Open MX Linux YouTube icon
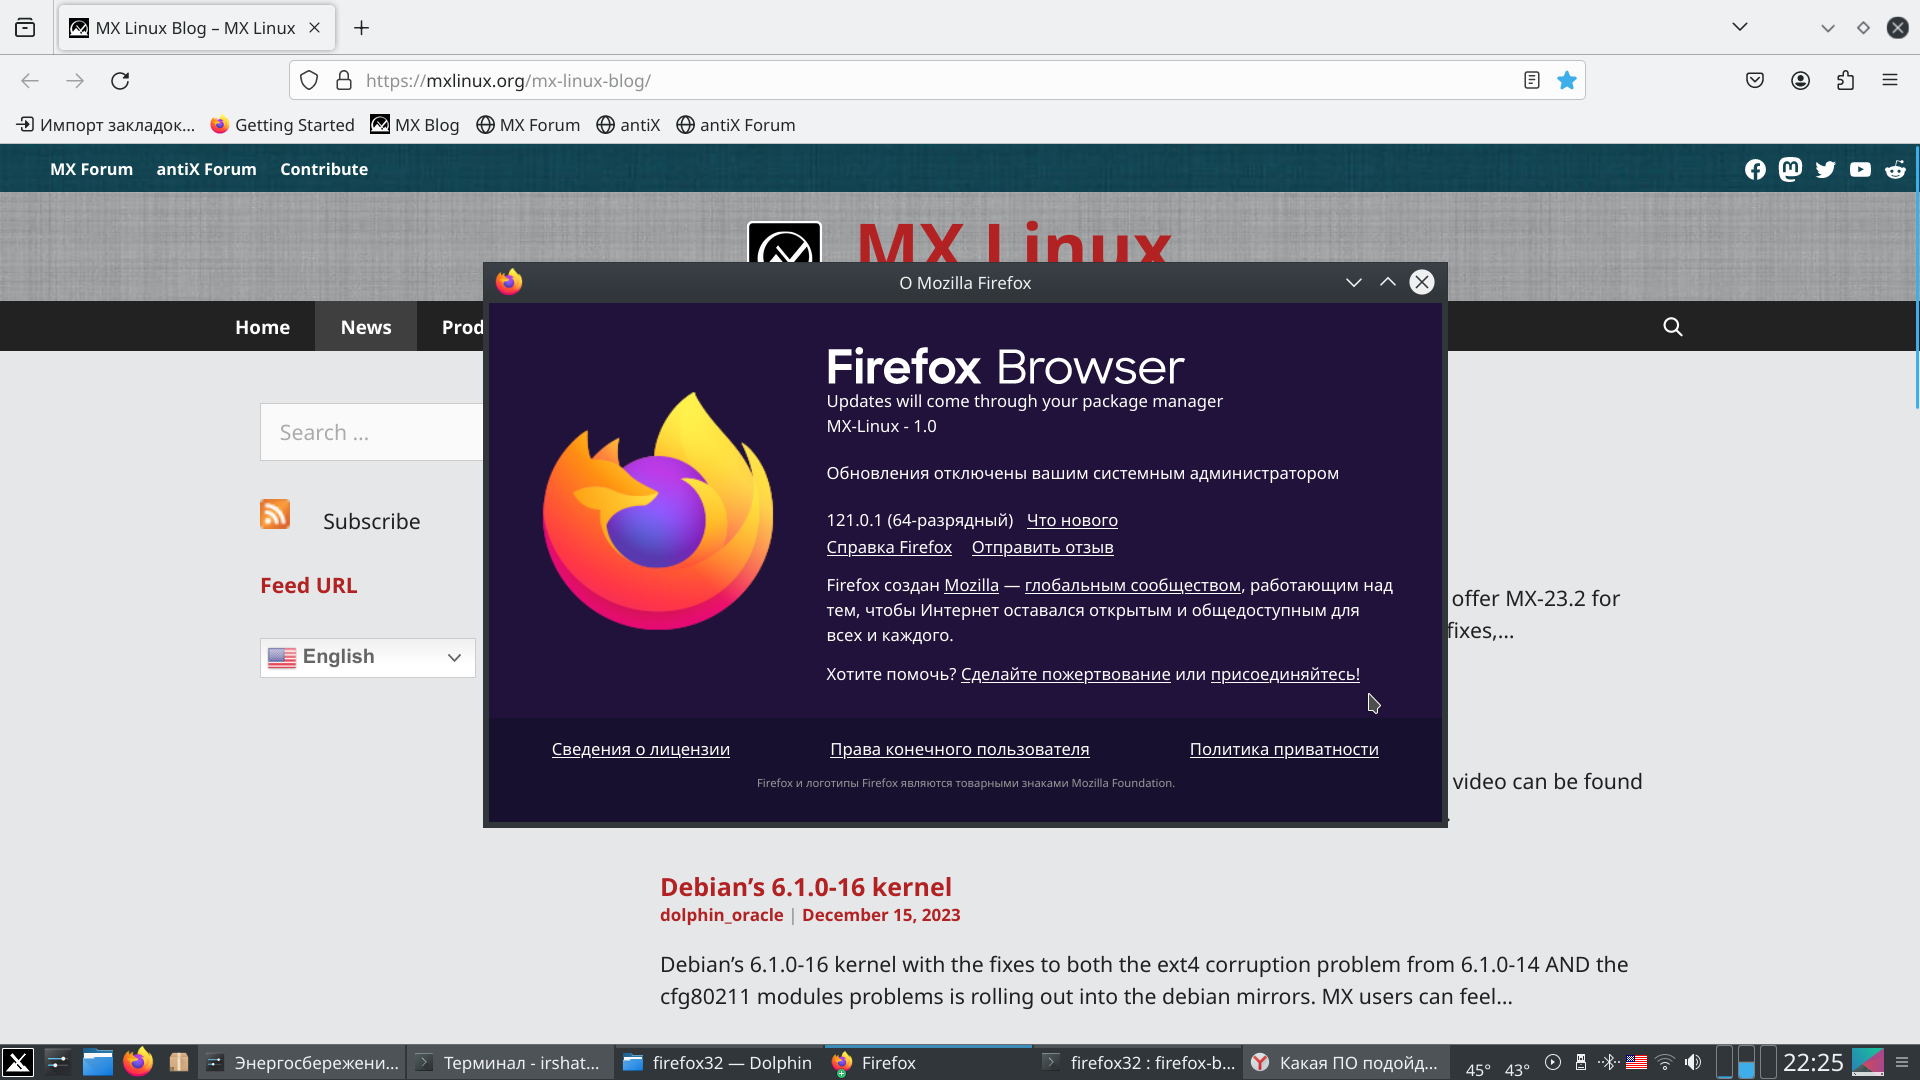 tap(1860, 170)
